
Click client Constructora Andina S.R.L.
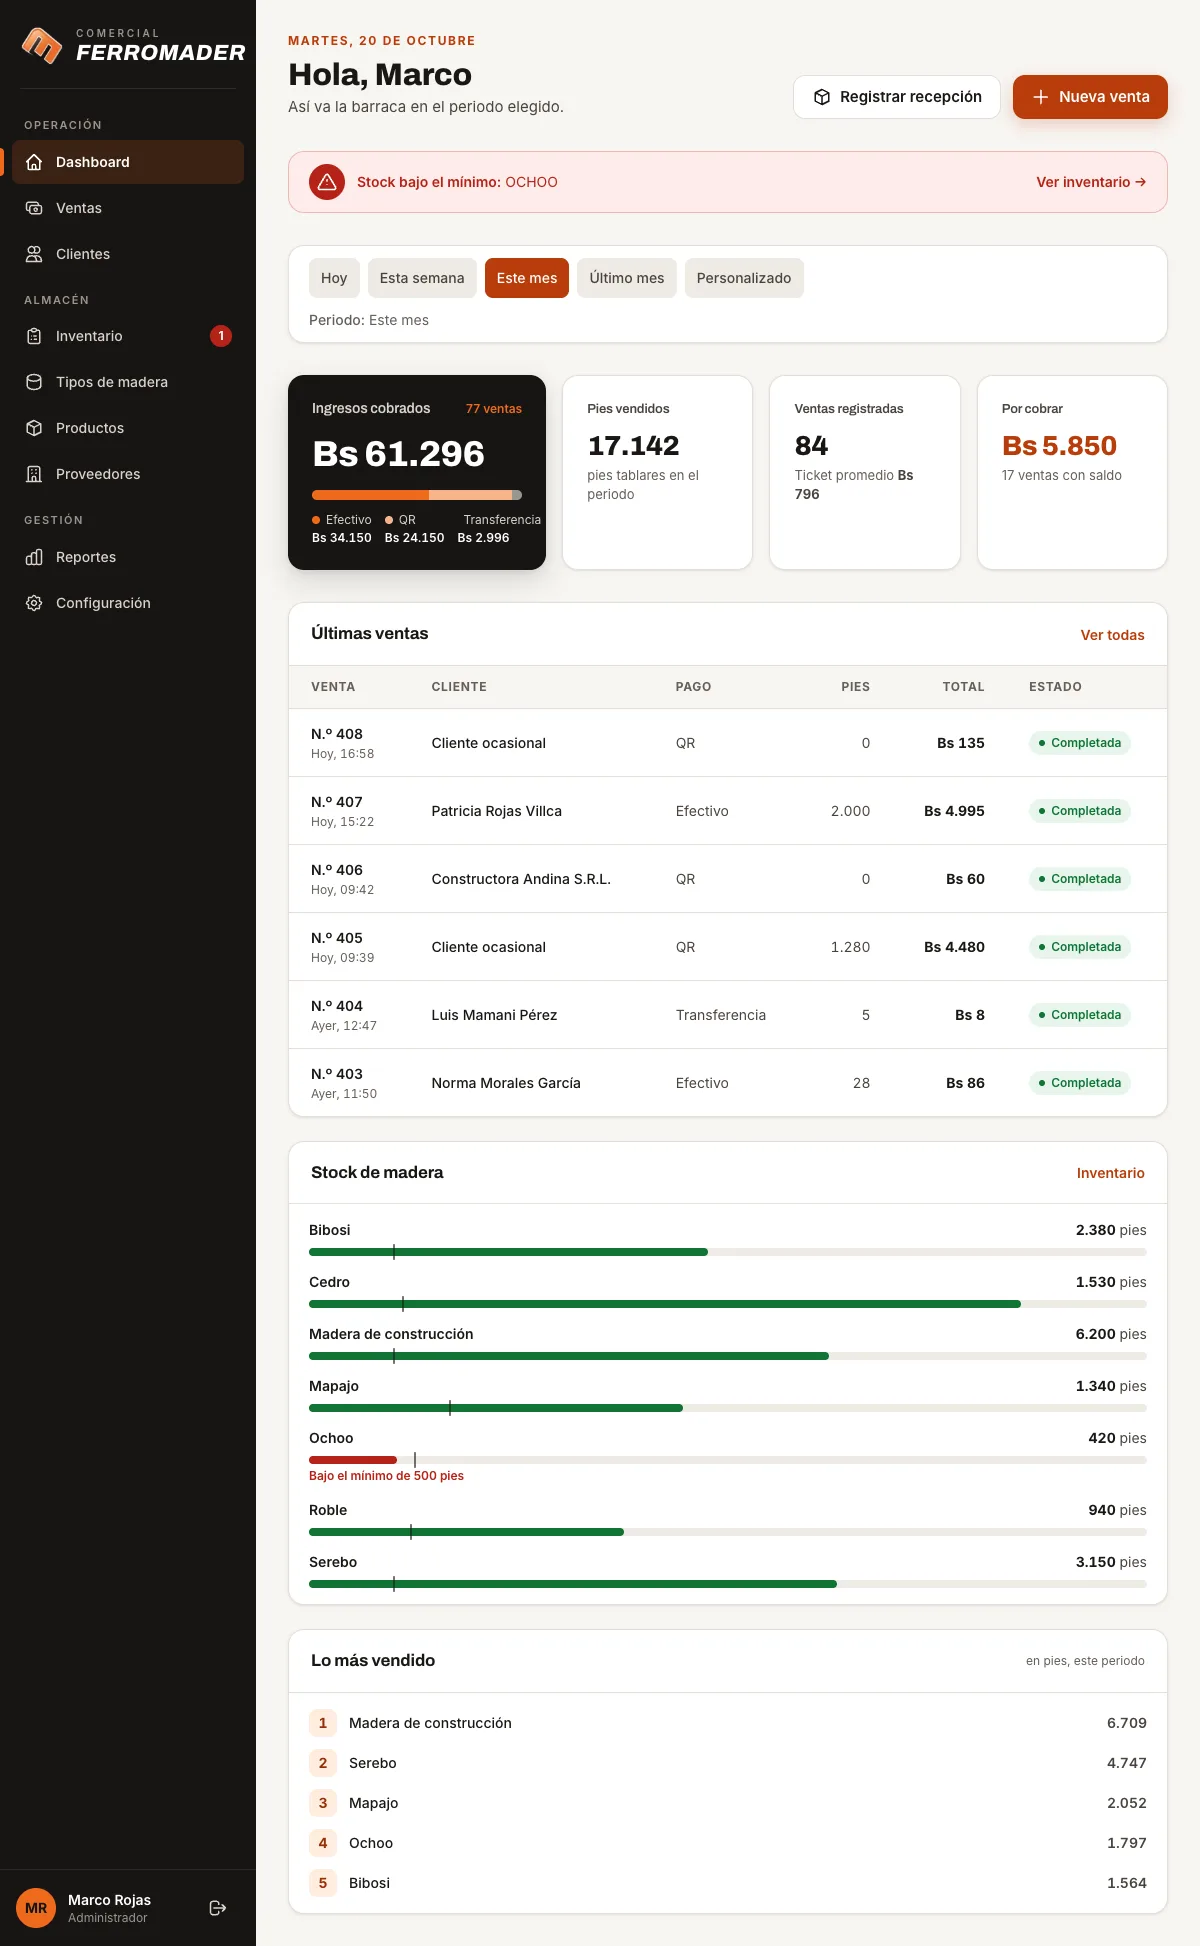pos(521,879)
